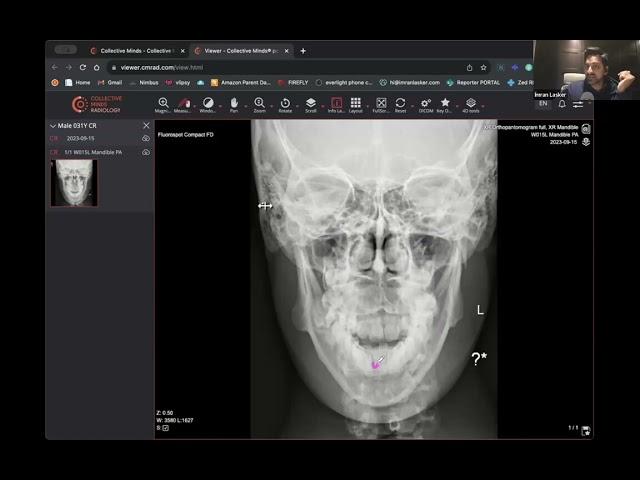Close the Viewer - Collective Minds tab
Screen dimensions: 640x480
tap(287, 51)
